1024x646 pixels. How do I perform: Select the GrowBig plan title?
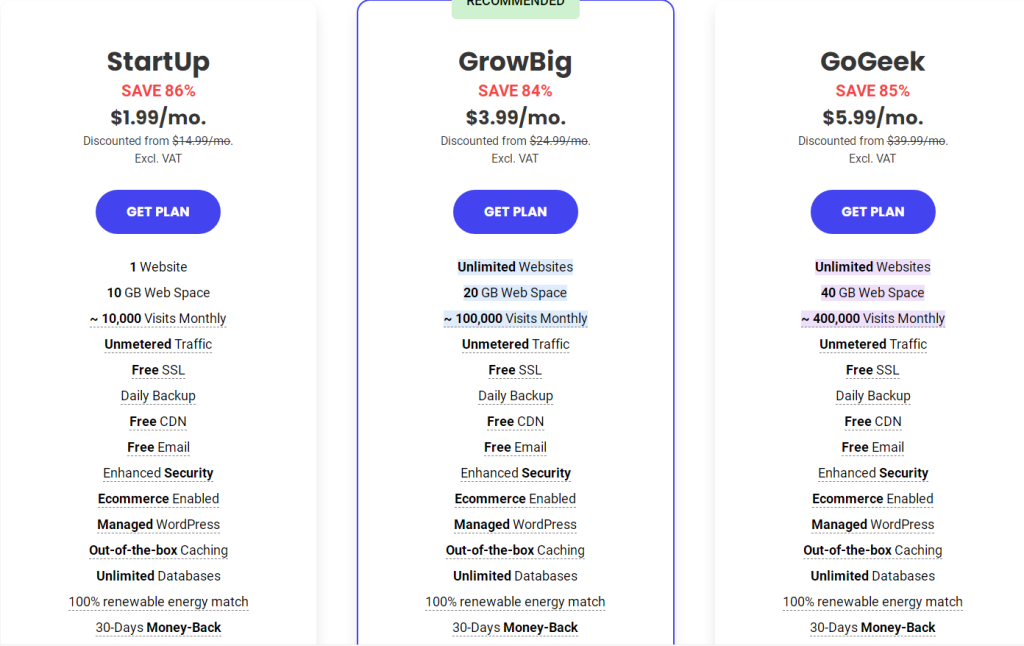(x=515, y=62)
